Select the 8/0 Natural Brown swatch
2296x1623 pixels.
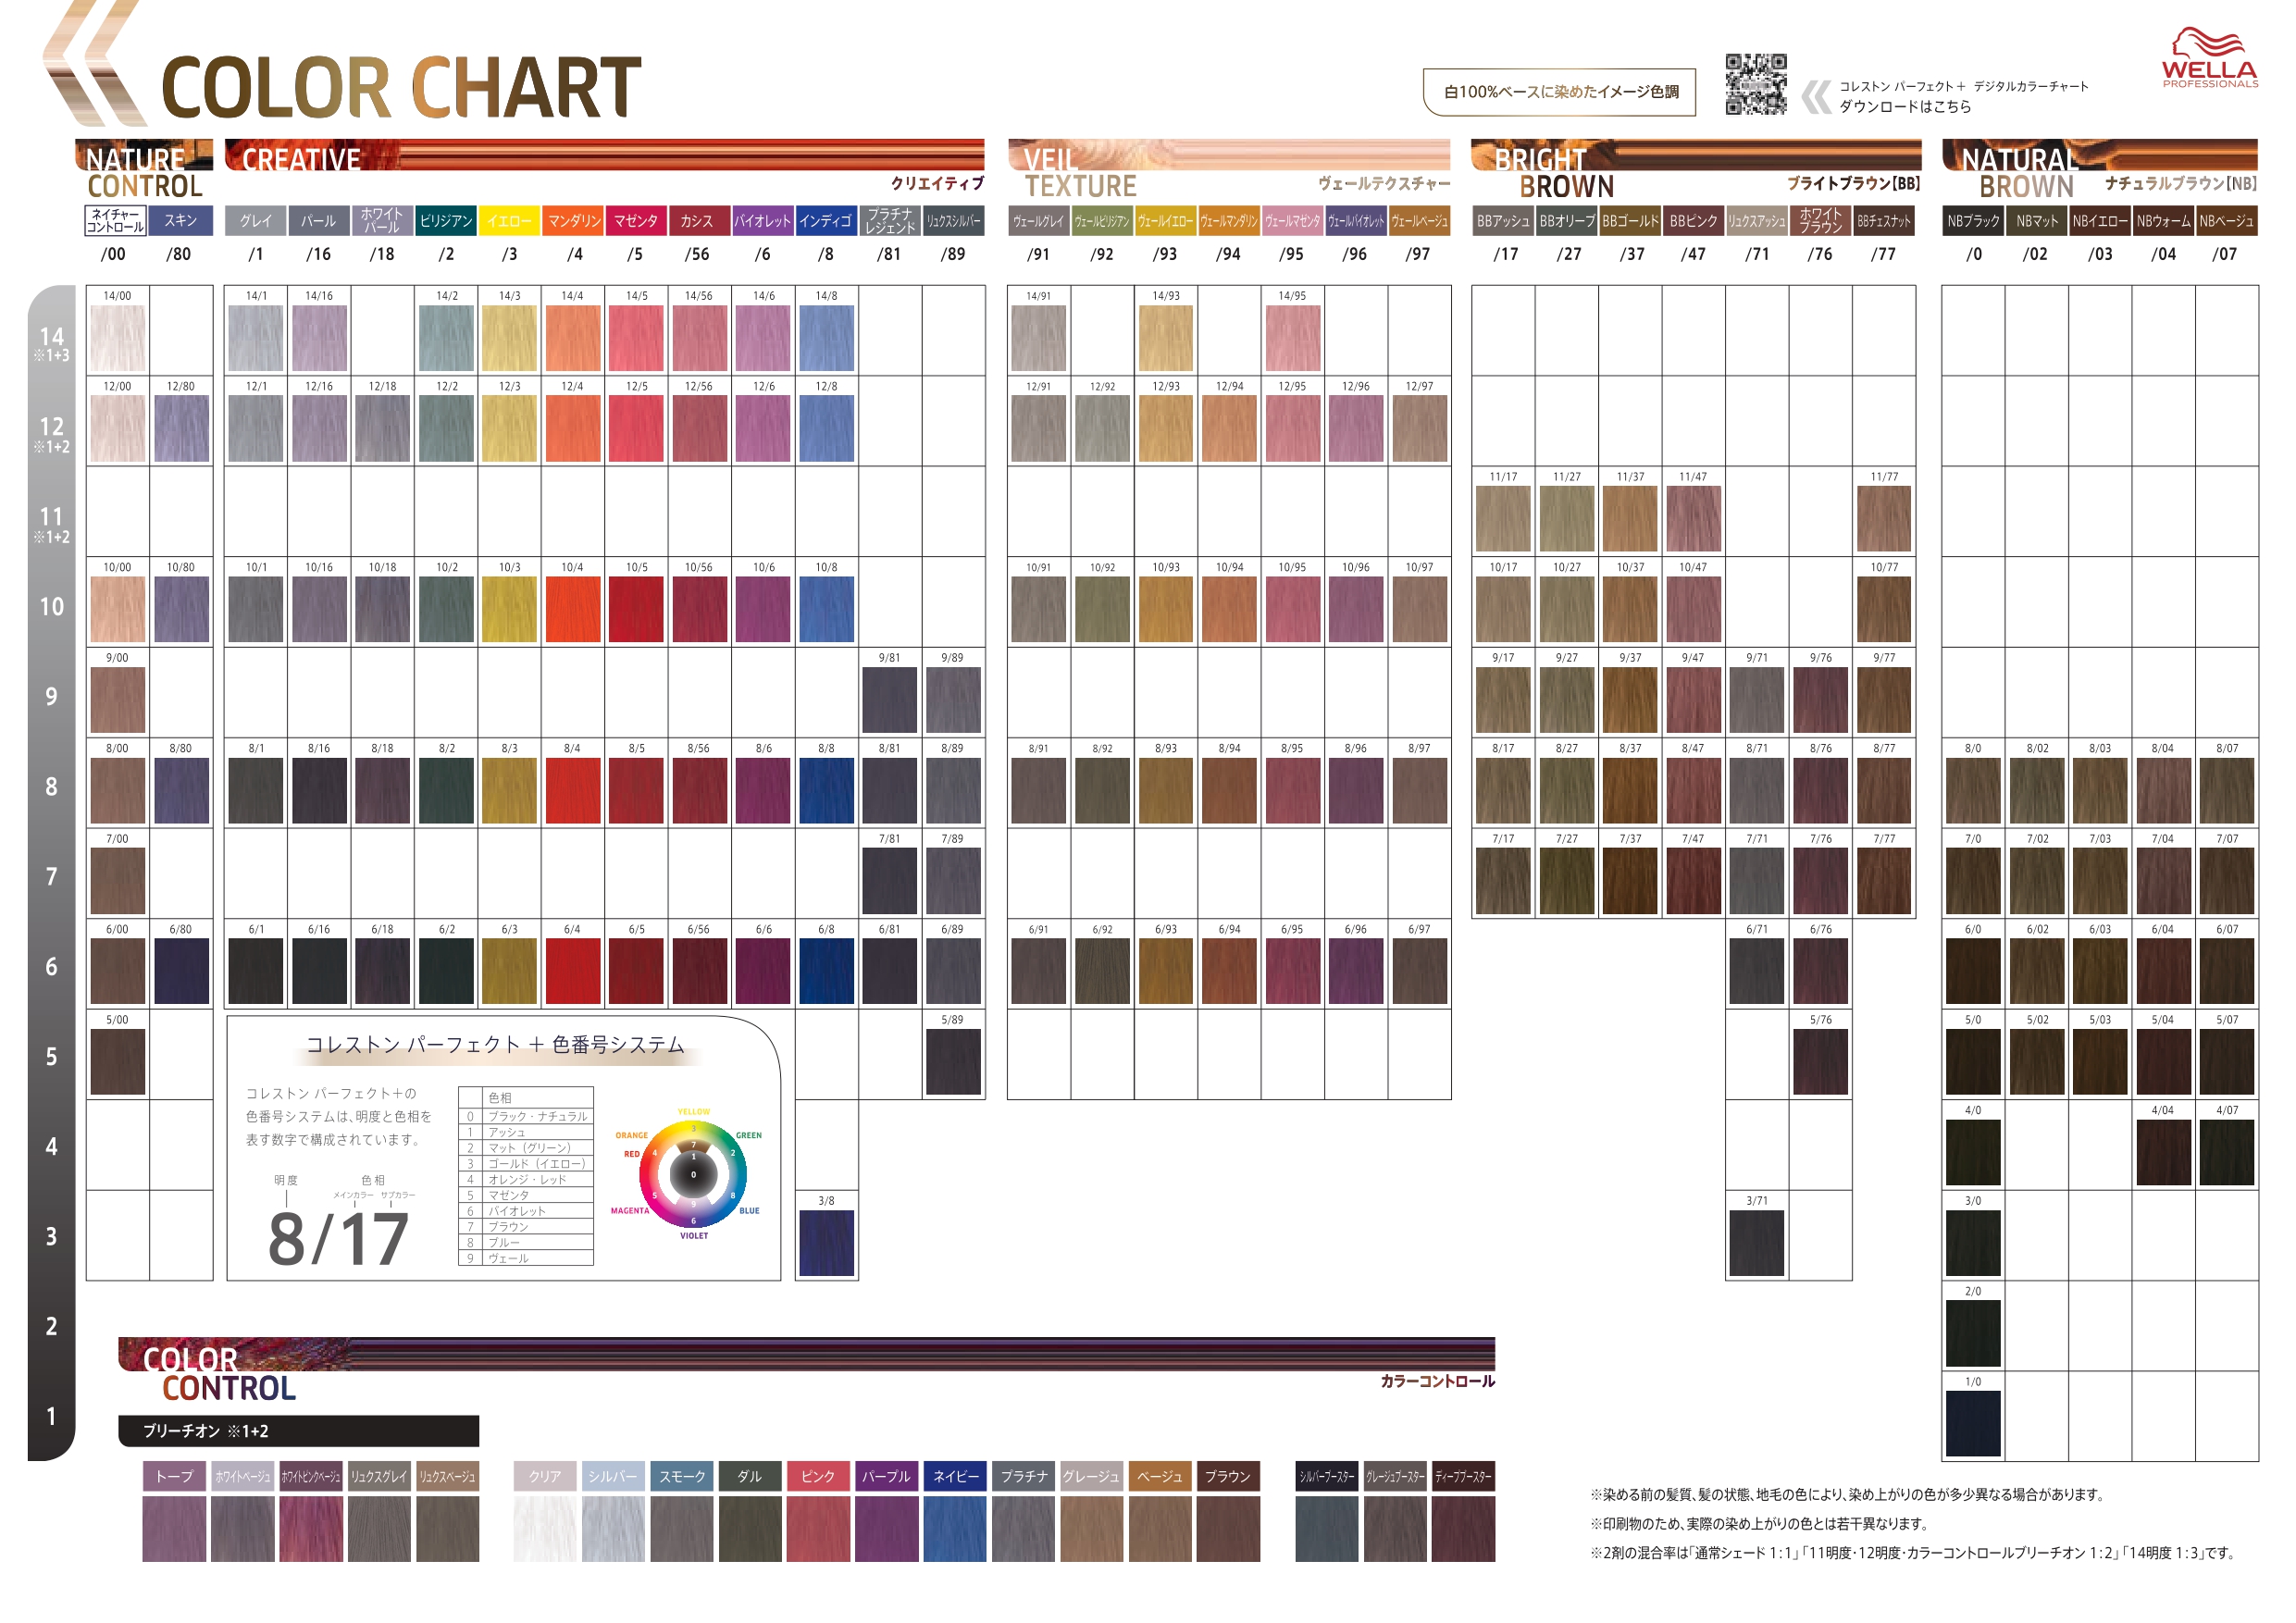point(1973,790)
